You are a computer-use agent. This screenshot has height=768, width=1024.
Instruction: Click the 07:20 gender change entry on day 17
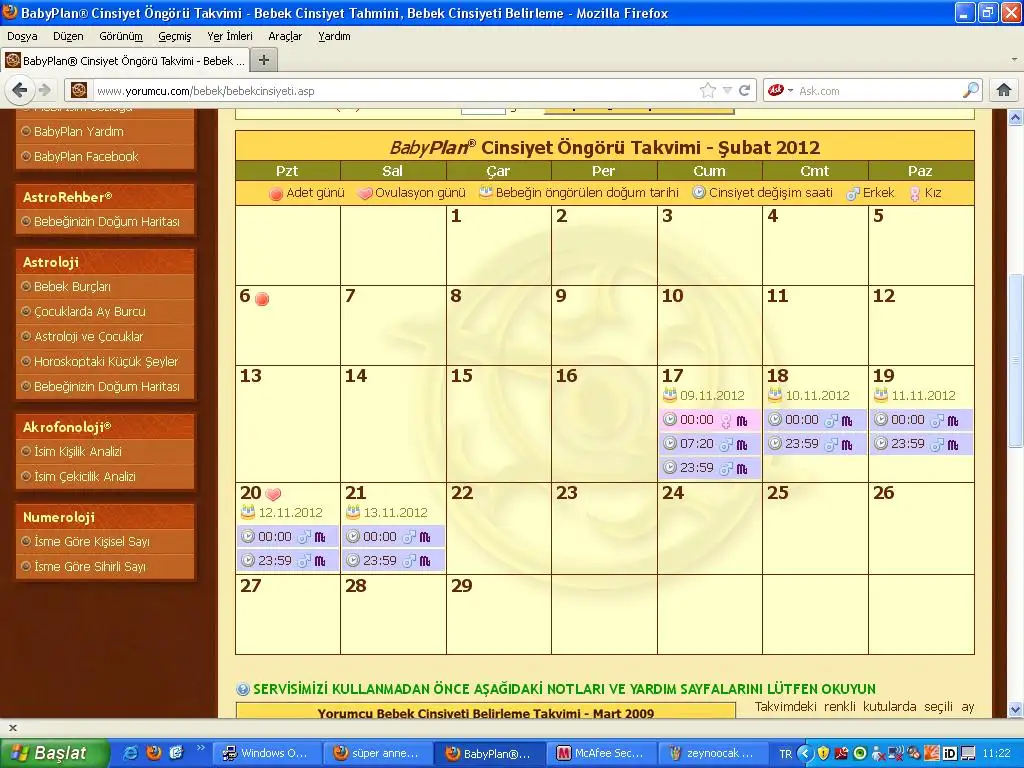coord(709,444)
